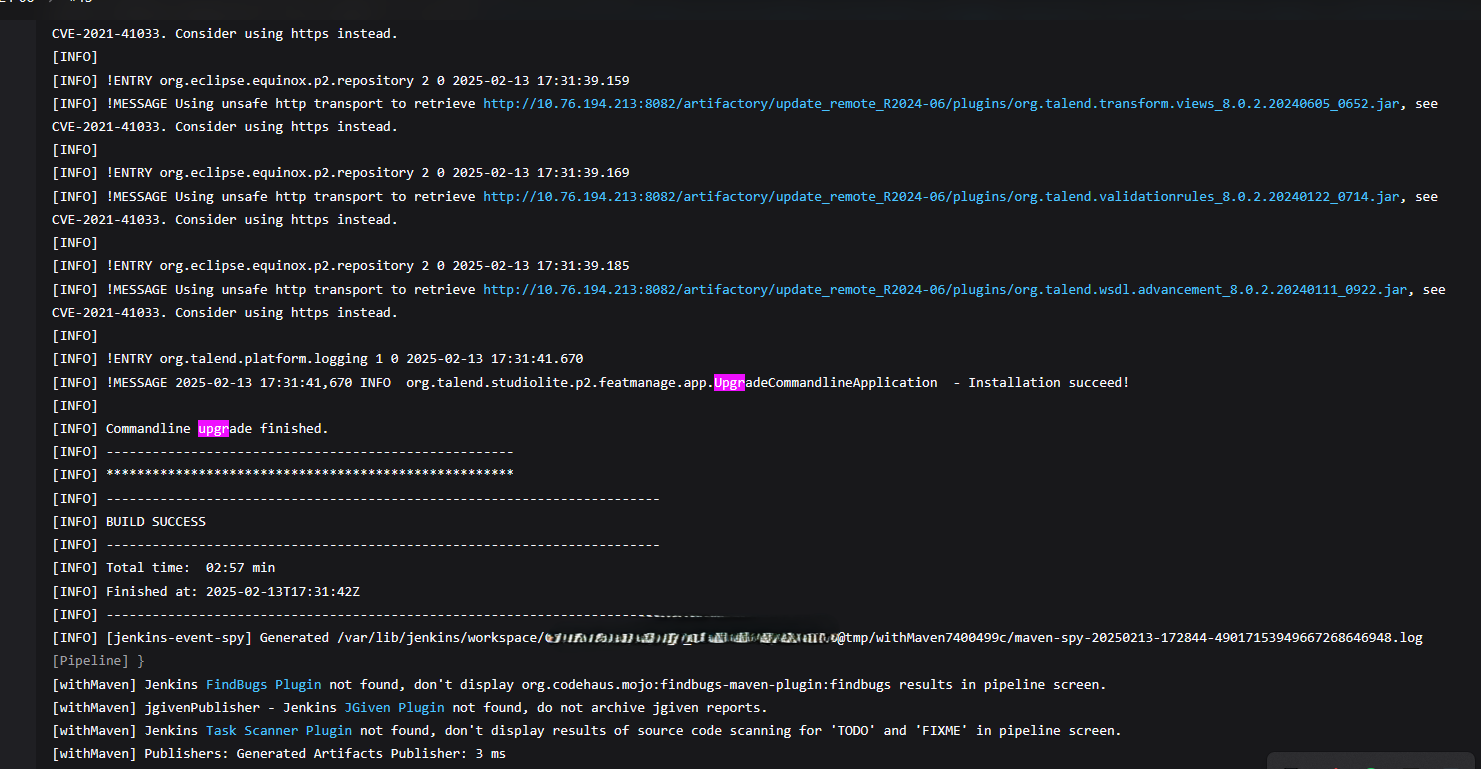Open the org.talend.transform.views jar URL
Image resolution: width=1481 pixels, height=769 pixels.
click(x=942, y=103)
